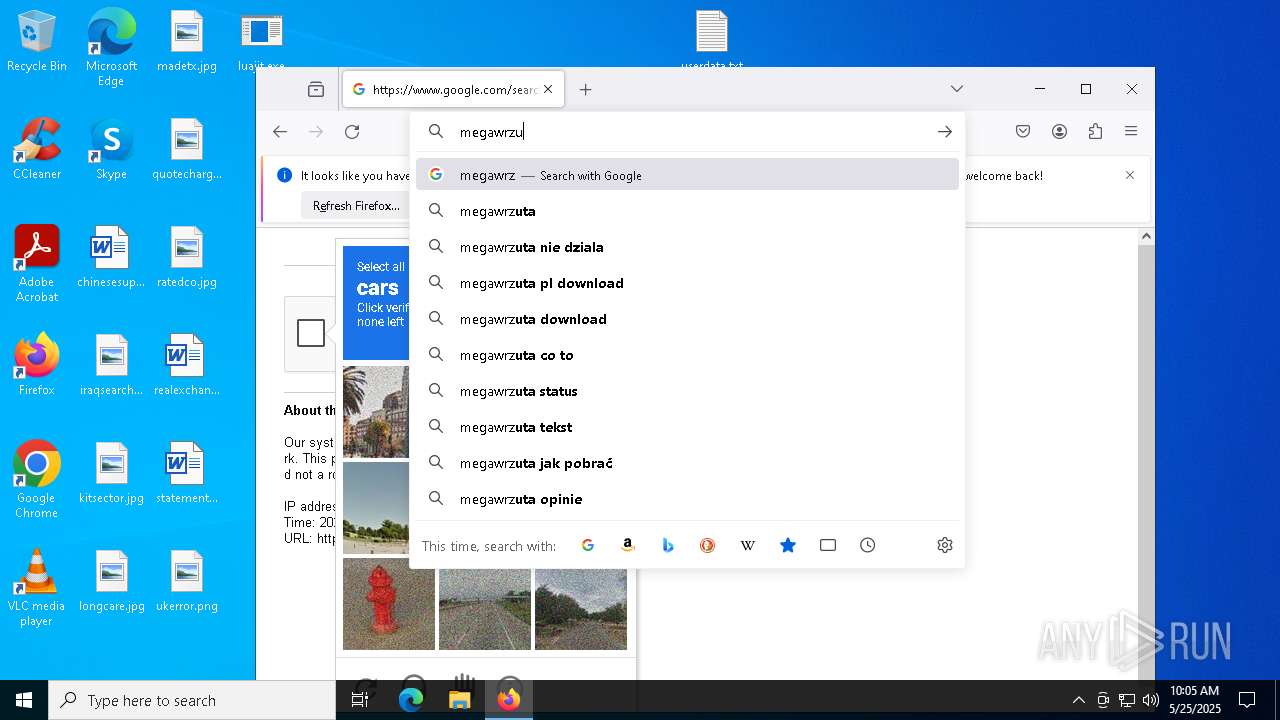Choose the 'megawrzuta' suggestion

coord(688,211)
